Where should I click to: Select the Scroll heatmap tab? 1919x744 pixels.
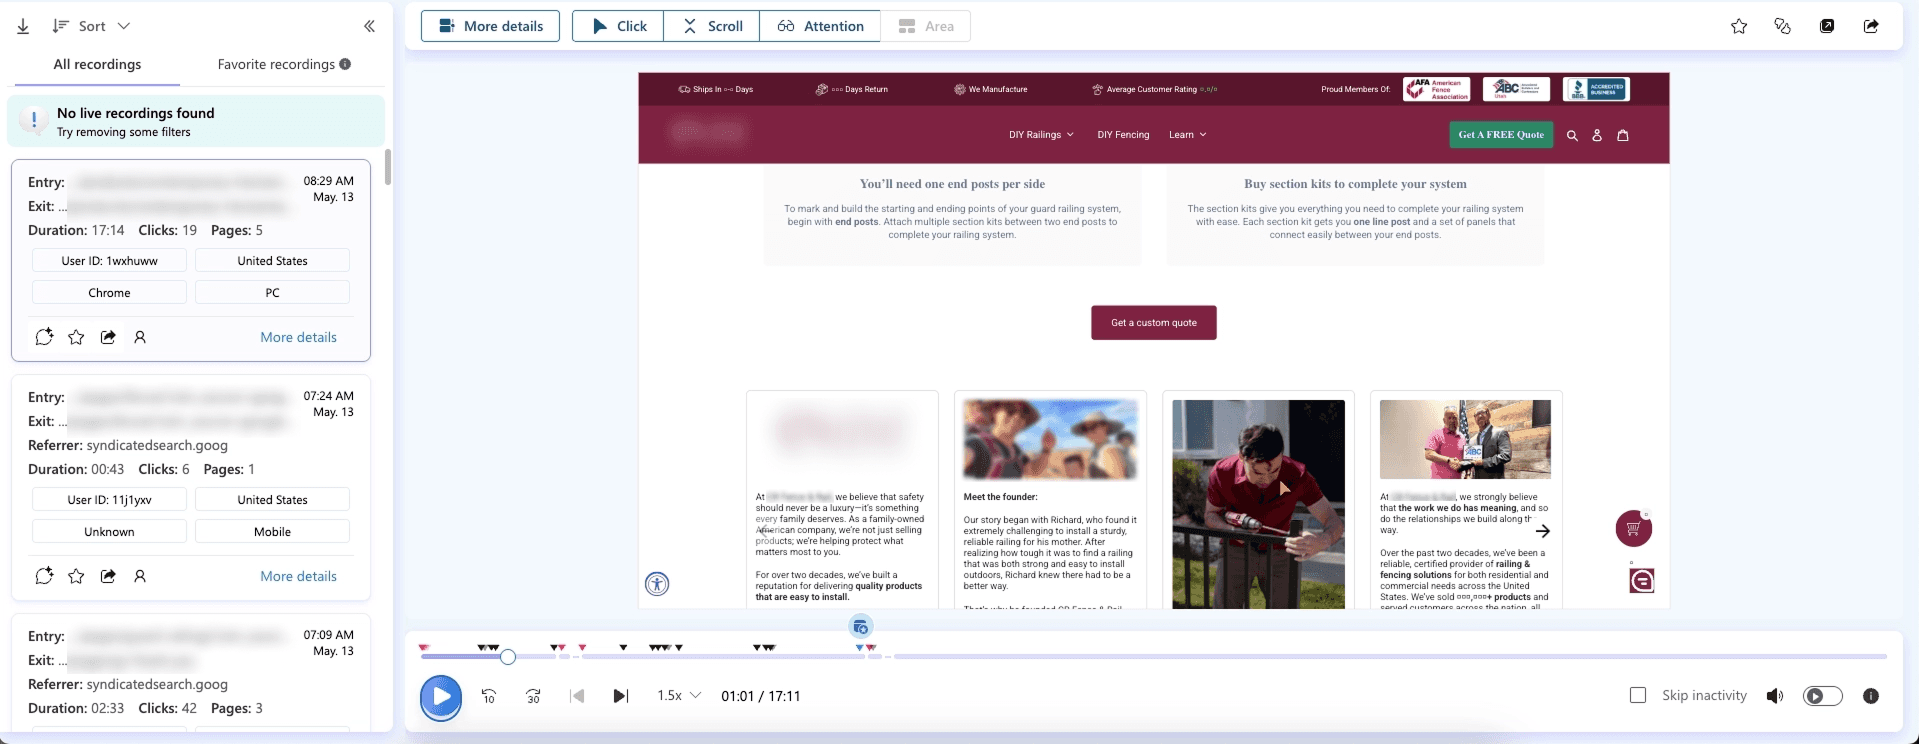point(712,26)
